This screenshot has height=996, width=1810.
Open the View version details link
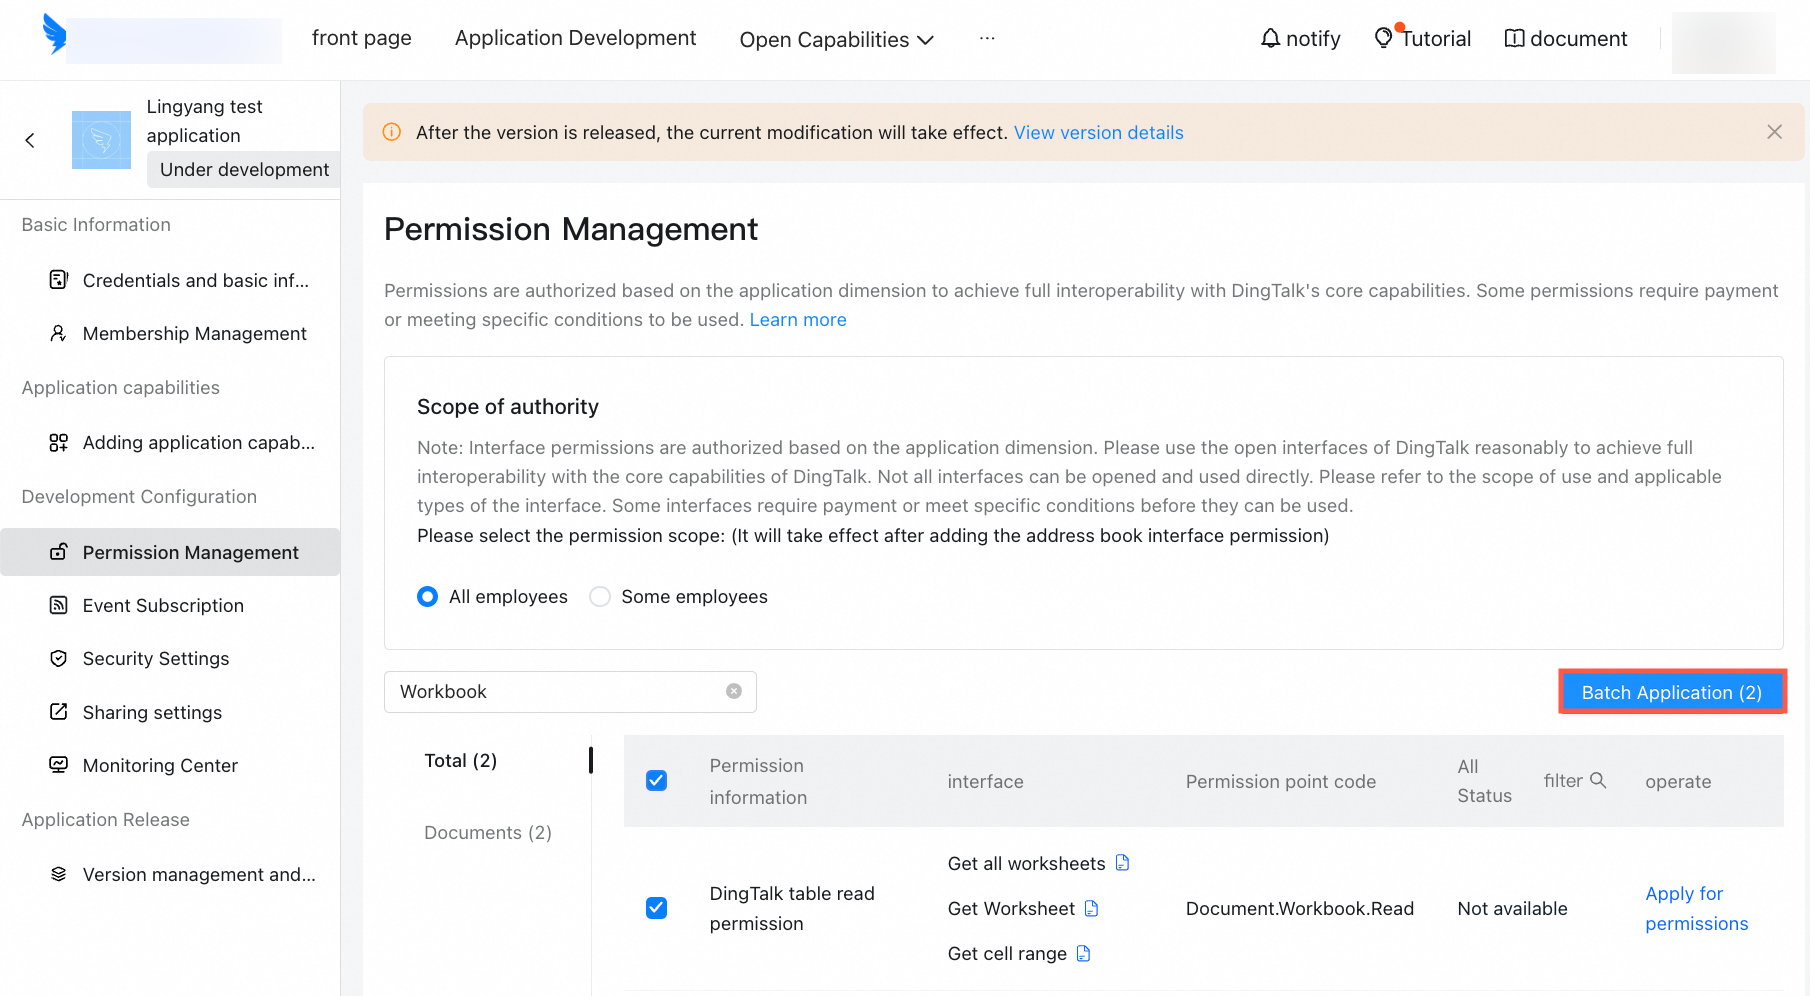pos(1098,133)
